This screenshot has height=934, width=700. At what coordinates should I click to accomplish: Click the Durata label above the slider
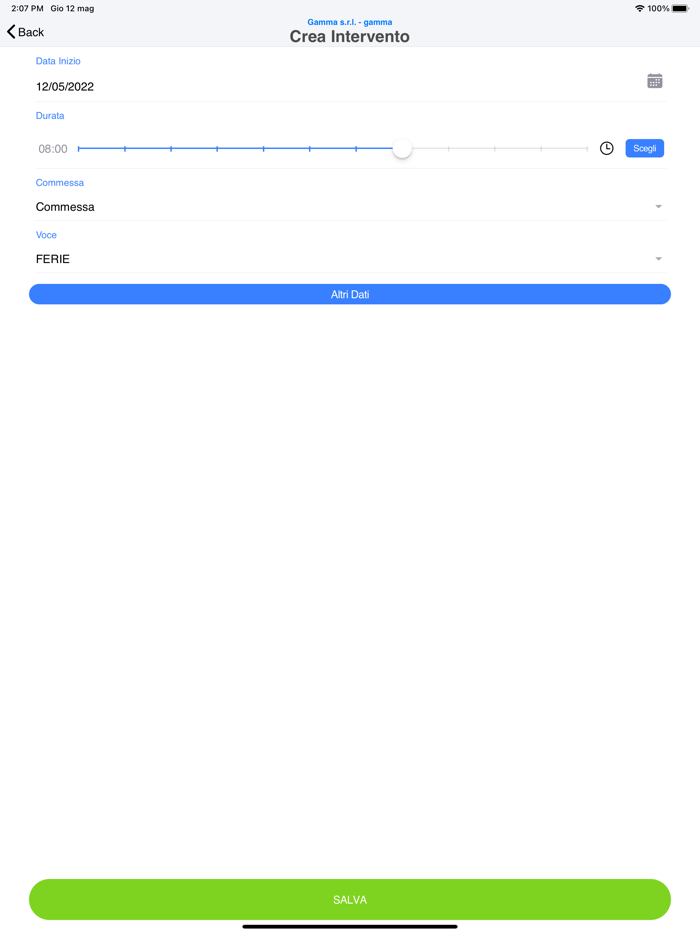point(50,115)
